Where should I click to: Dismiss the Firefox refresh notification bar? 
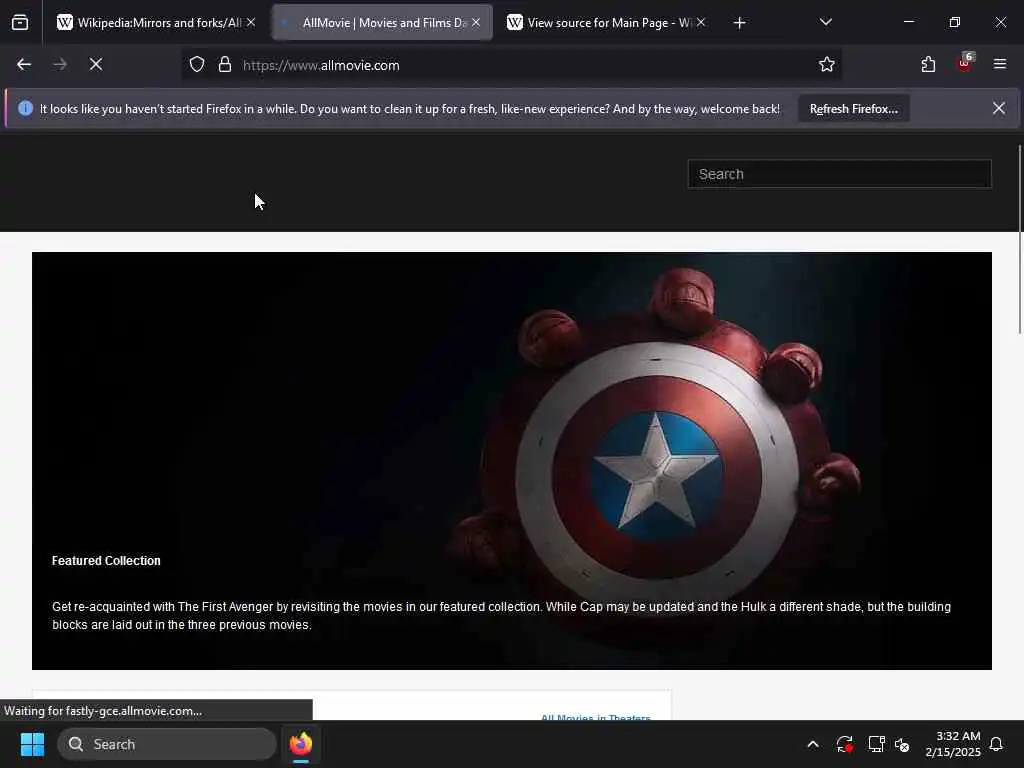pos(999,108)
